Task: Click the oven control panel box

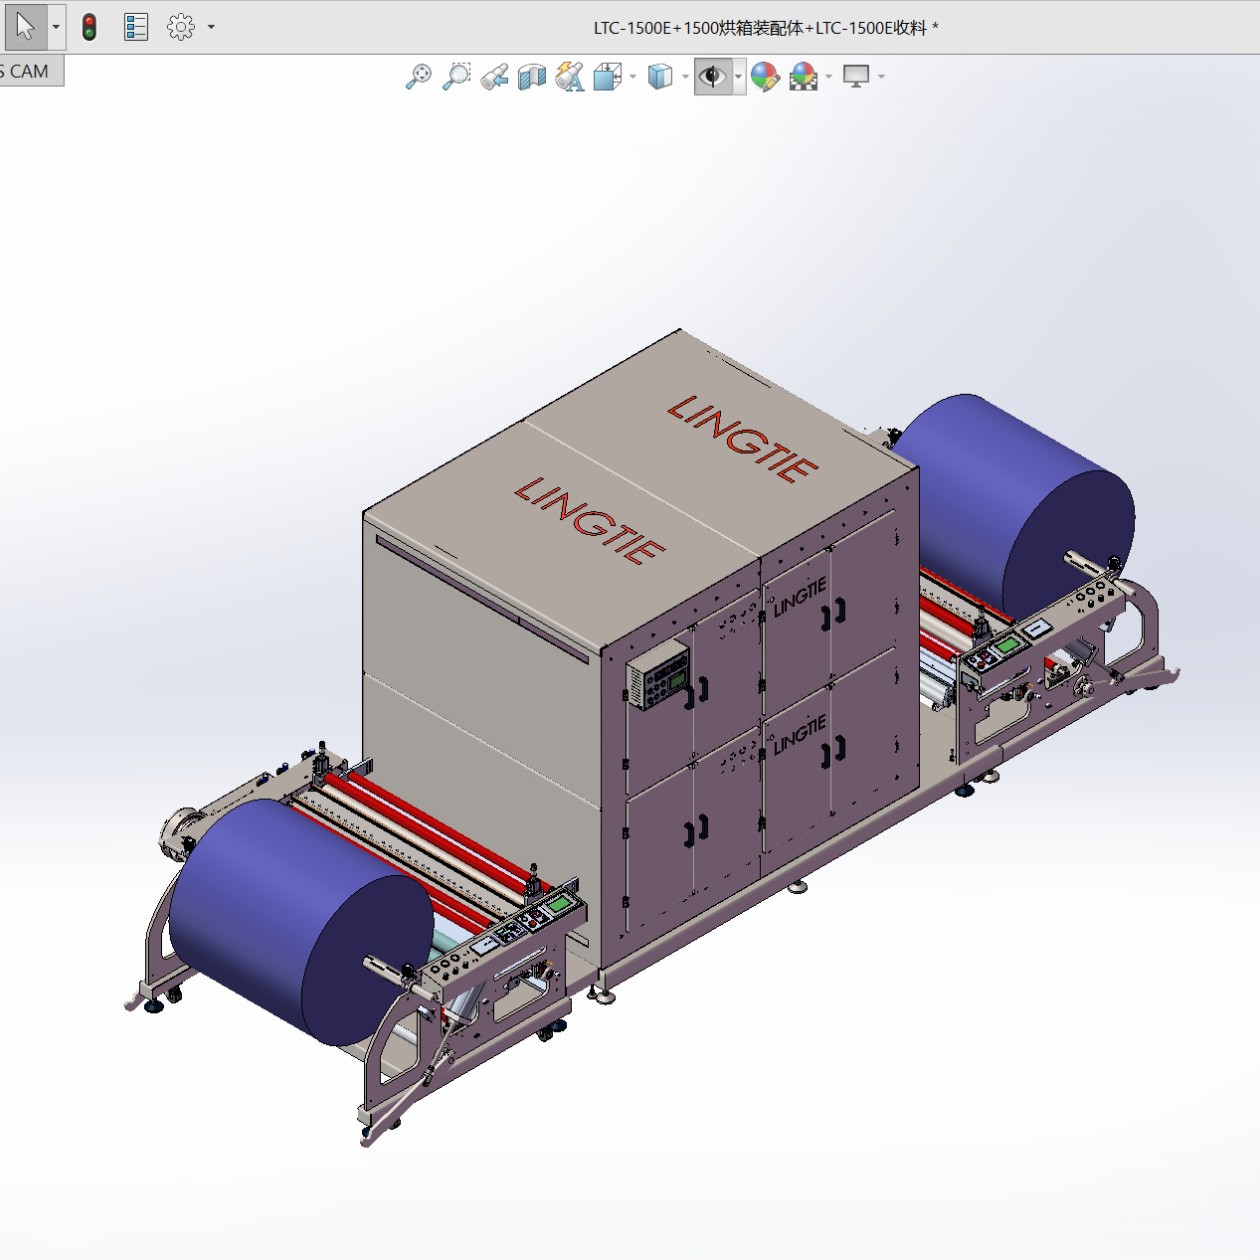Action: pyautogui.click(x=658, y=677)
